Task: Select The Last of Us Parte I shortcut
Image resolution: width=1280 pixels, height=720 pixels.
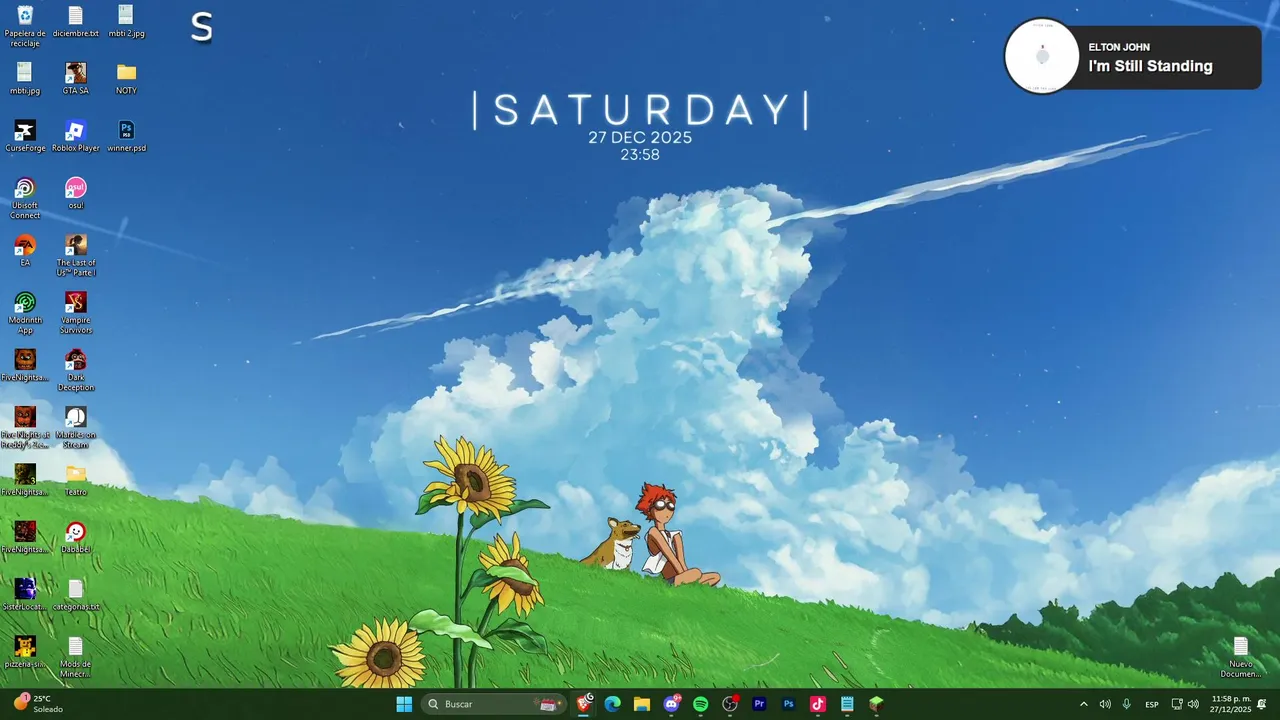Action: pyautogui.click(x=76, y=256)
